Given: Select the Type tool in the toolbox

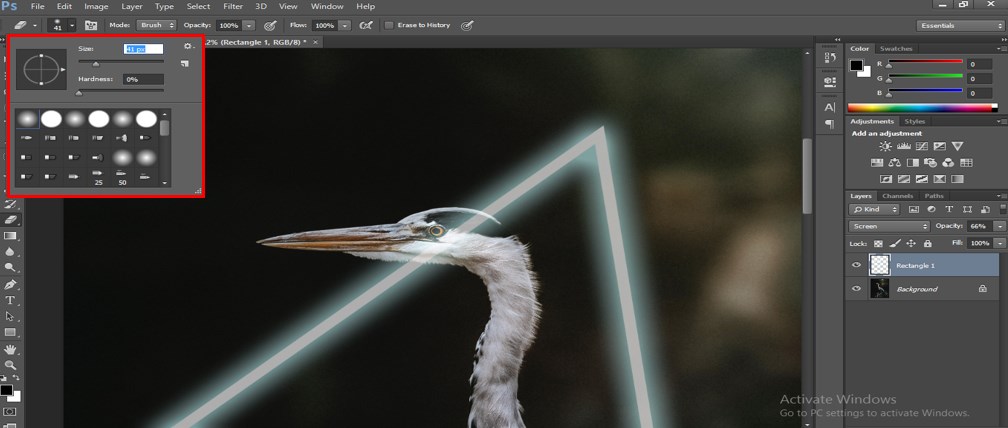Looking at the screenshot, I should pyautogui.click(x=11, y=300).
